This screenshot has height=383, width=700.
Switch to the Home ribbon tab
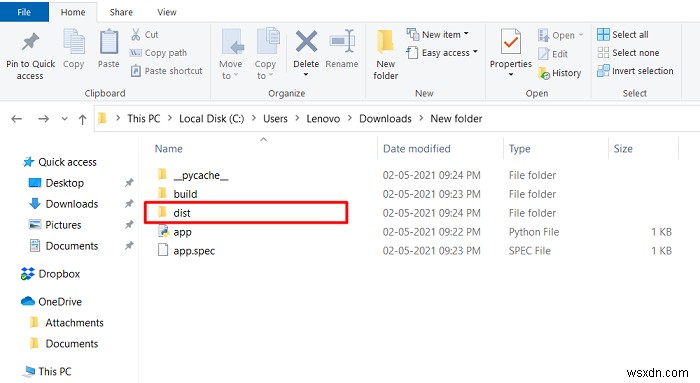(x=73, y=12)
